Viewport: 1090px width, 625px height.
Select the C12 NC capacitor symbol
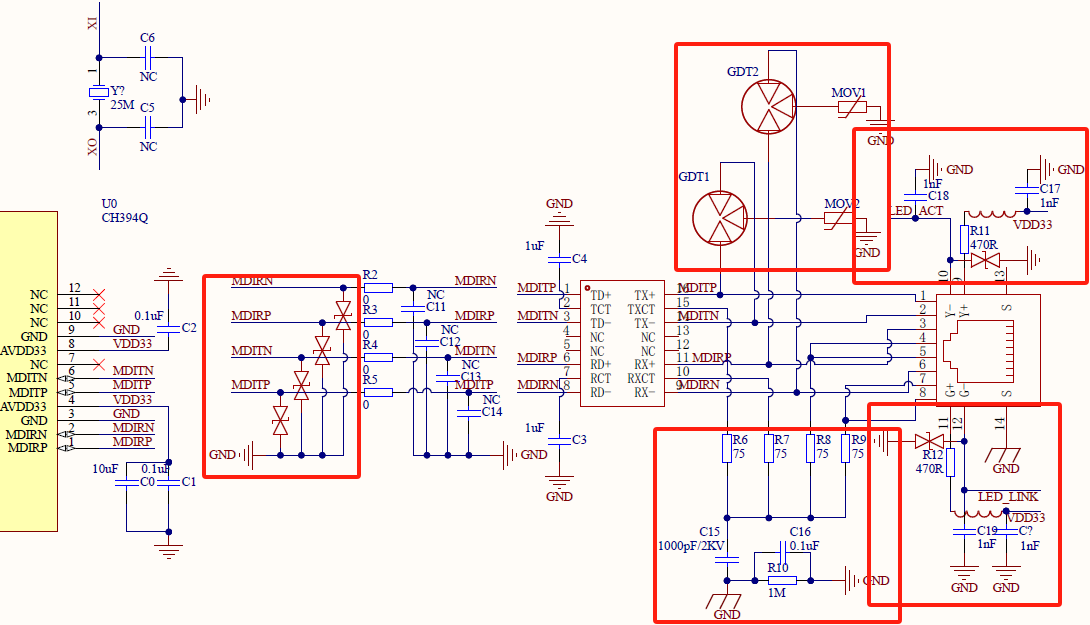[427, 343]
